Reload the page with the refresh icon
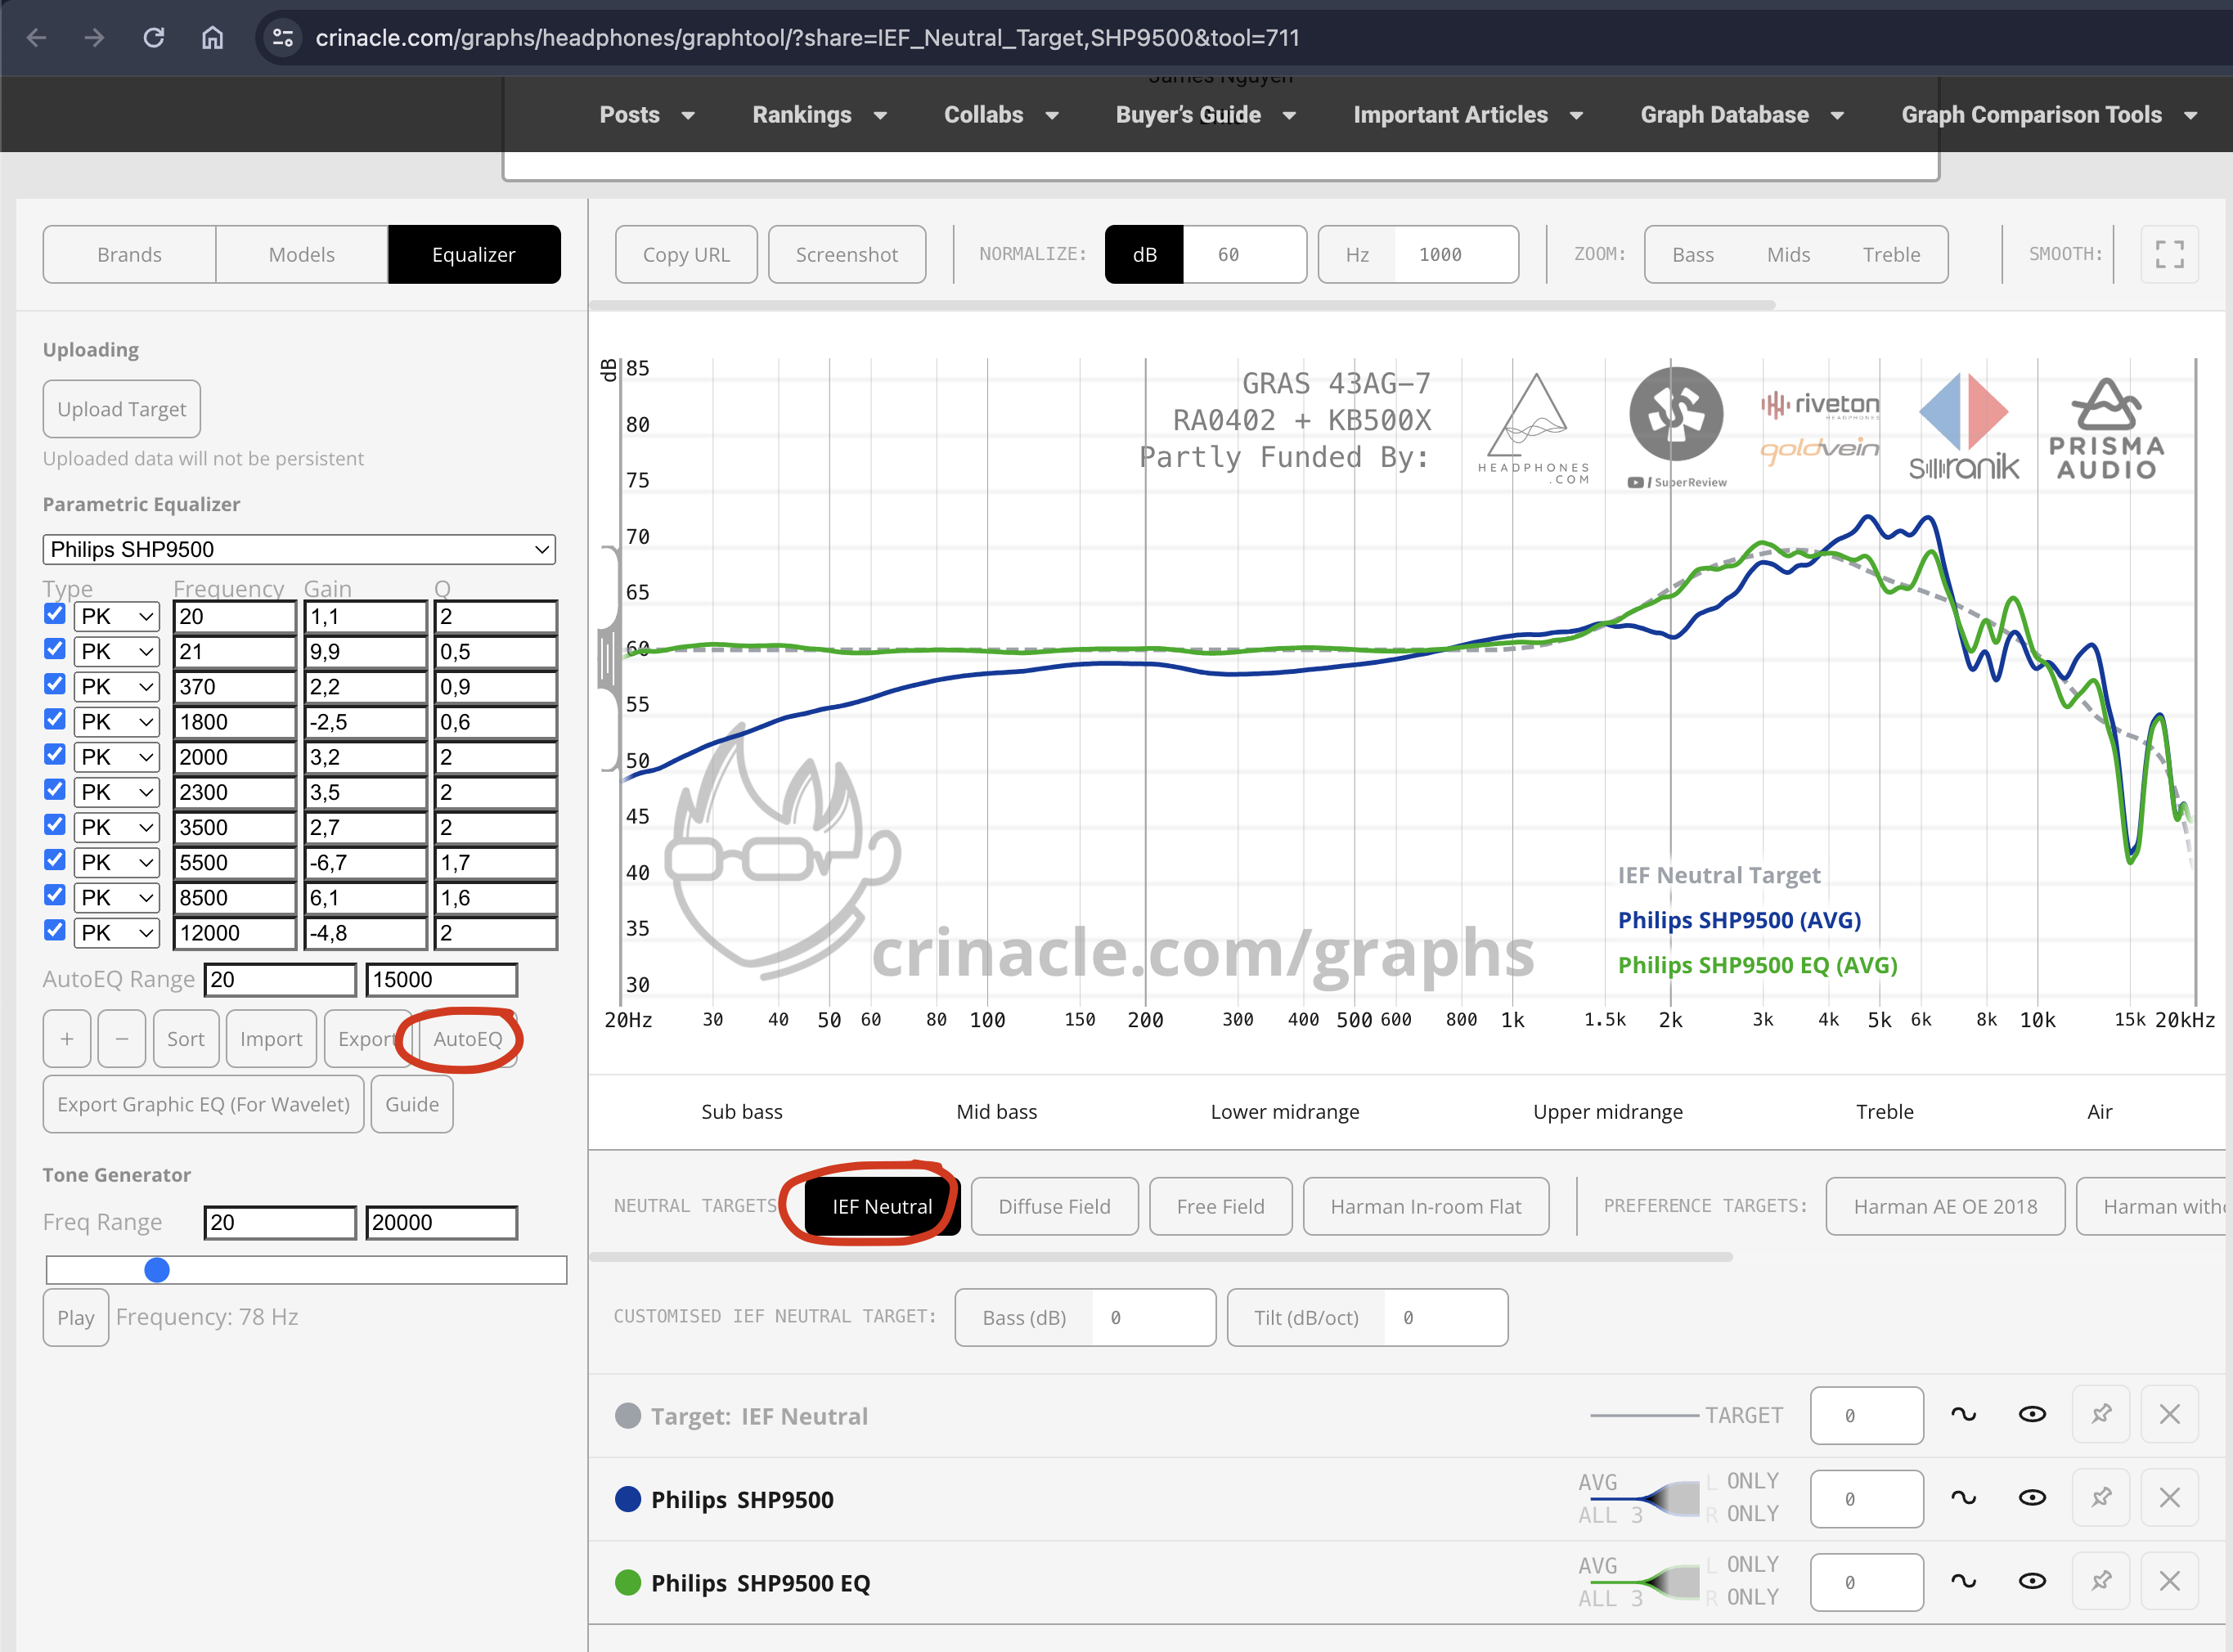The height and width of the screenshot is (1652, 2233). 153,38
